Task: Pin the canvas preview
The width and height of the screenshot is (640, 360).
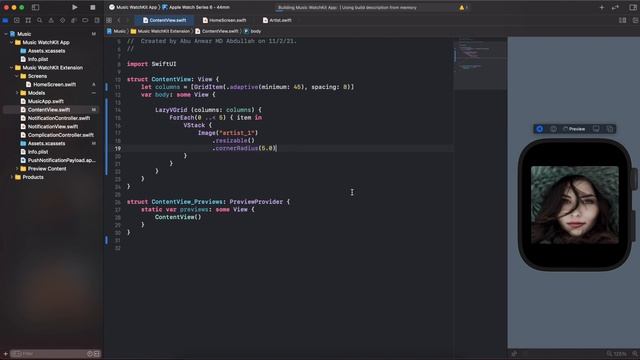Action: [x=514, y=353]
